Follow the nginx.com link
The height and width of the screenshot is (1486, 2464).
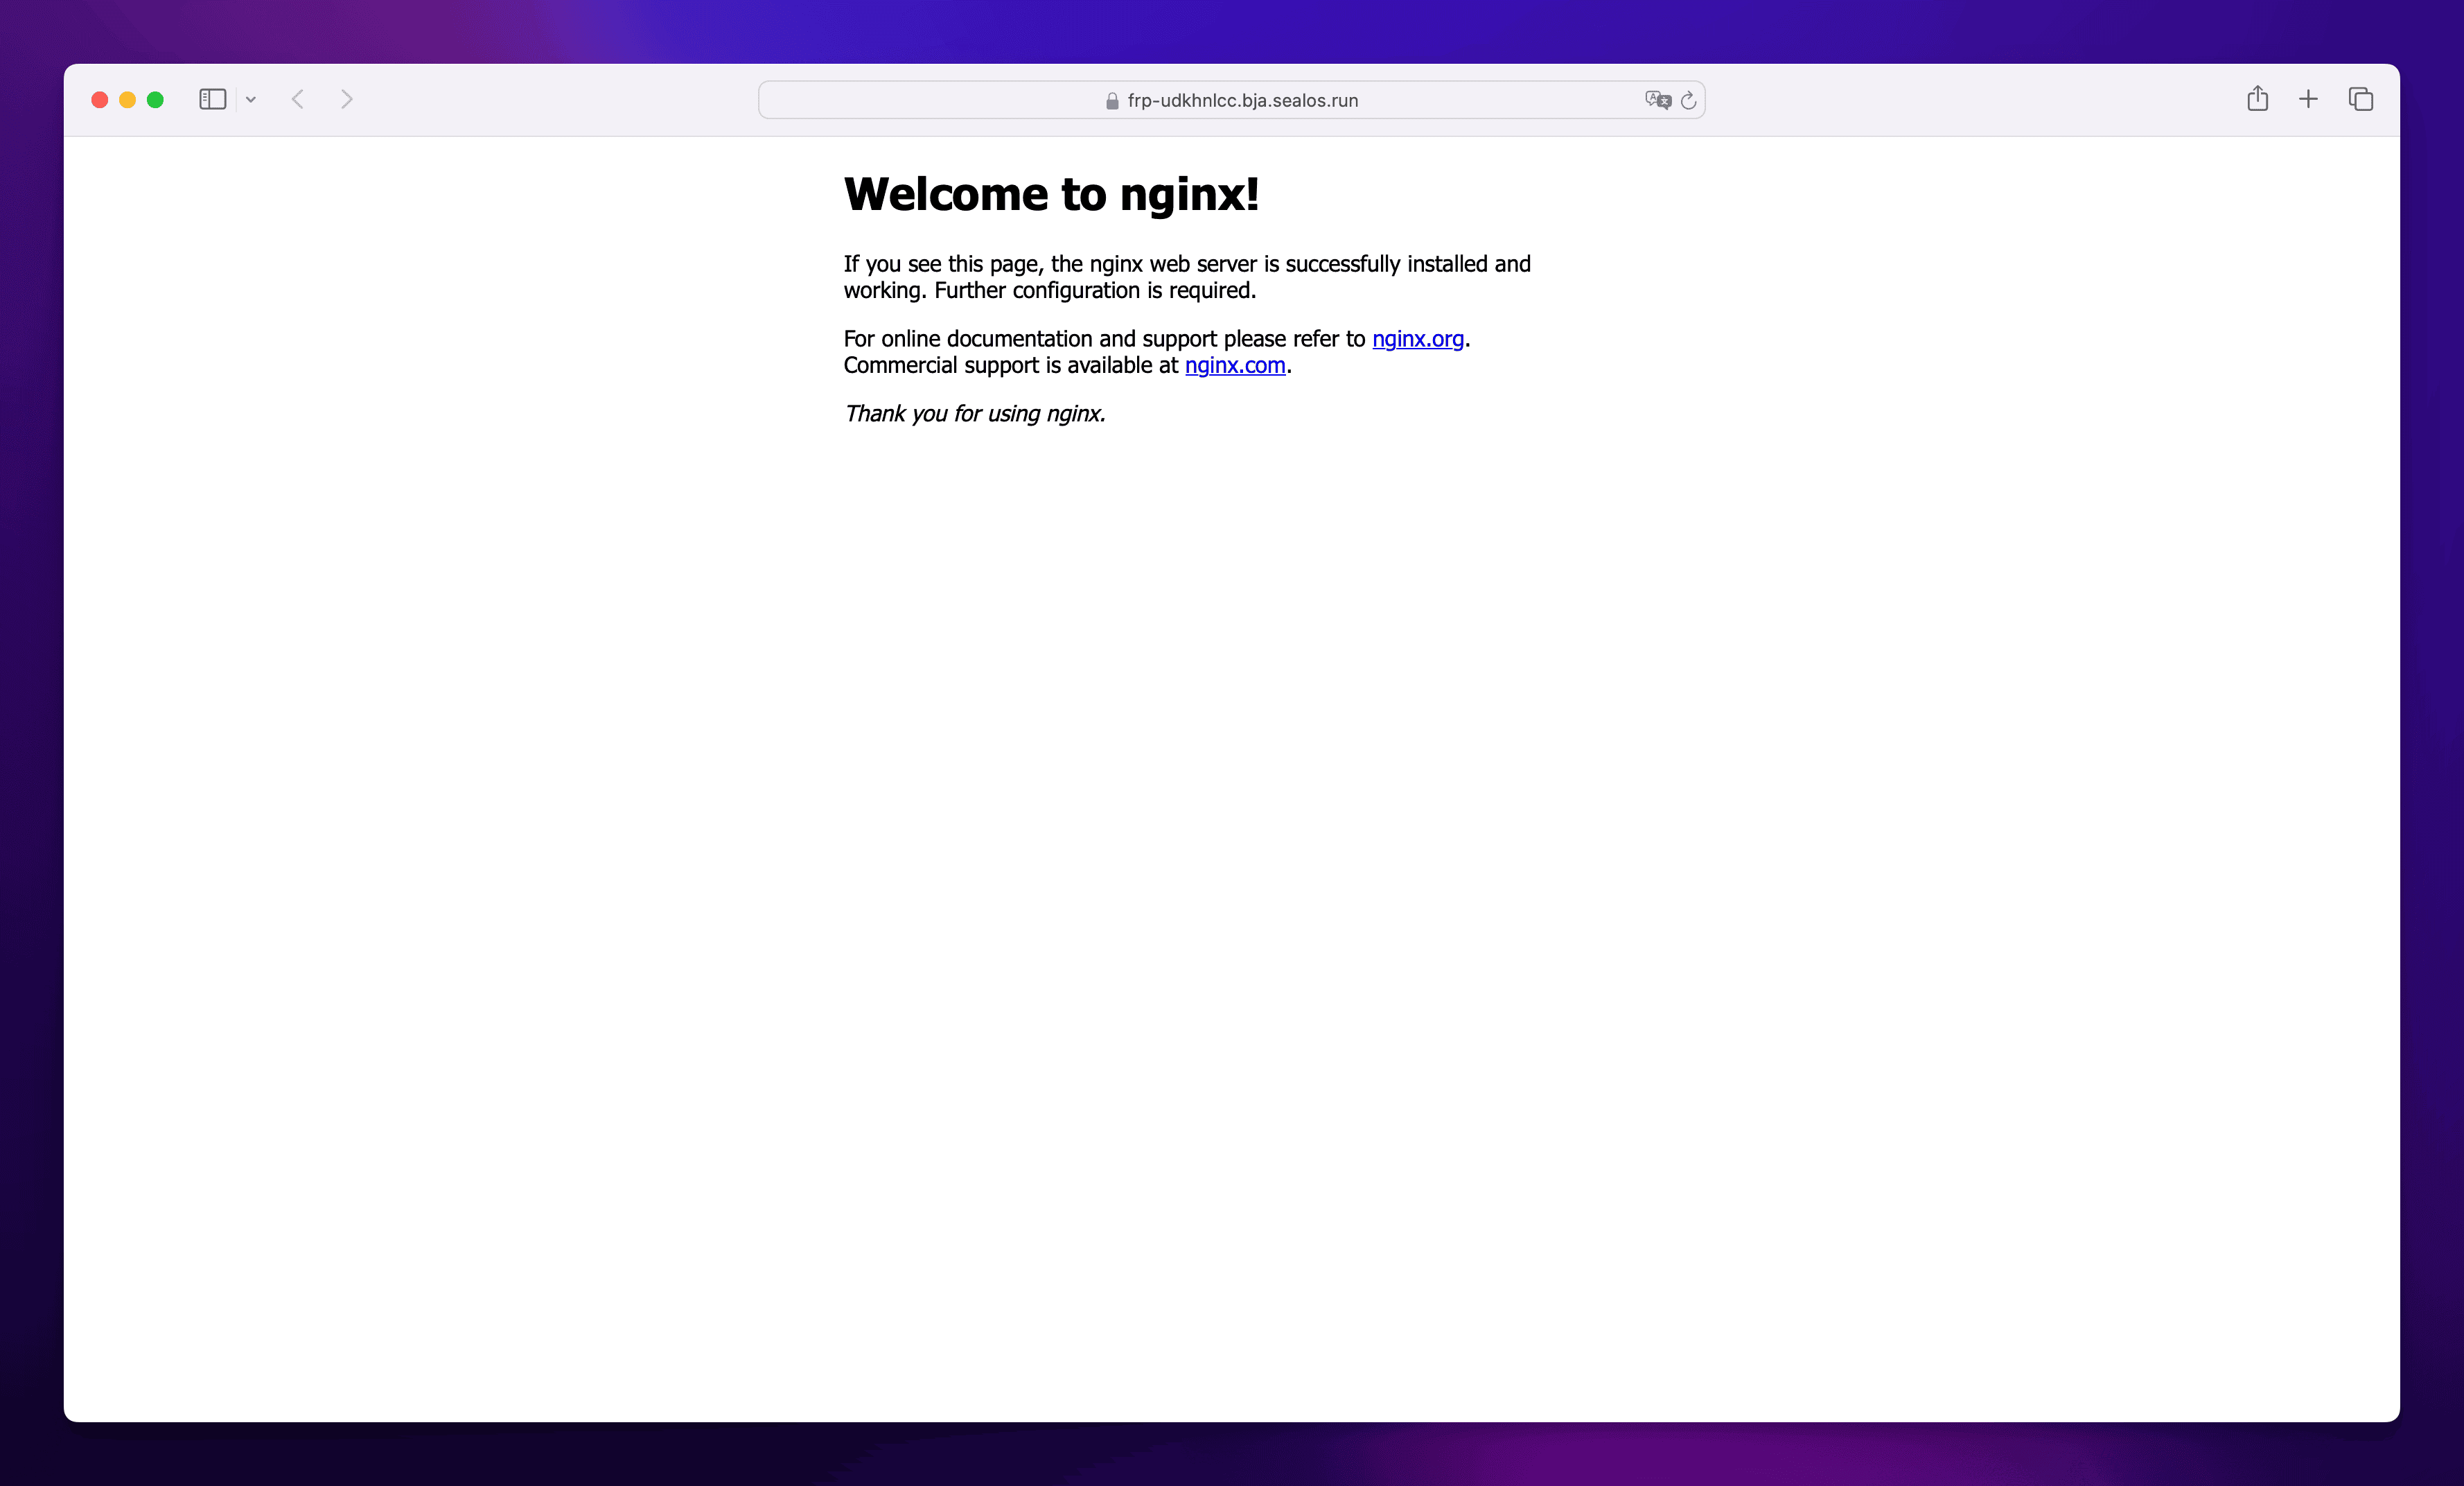pos(1235,366)
